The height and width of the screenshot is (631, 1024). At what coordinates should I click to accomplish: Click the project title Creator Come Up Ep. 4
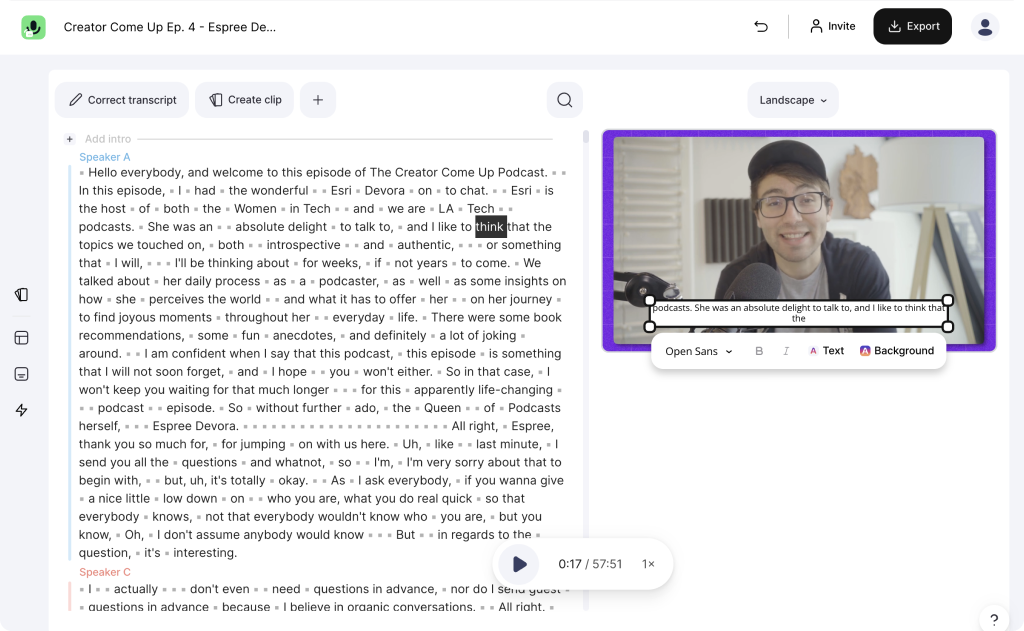170,27
